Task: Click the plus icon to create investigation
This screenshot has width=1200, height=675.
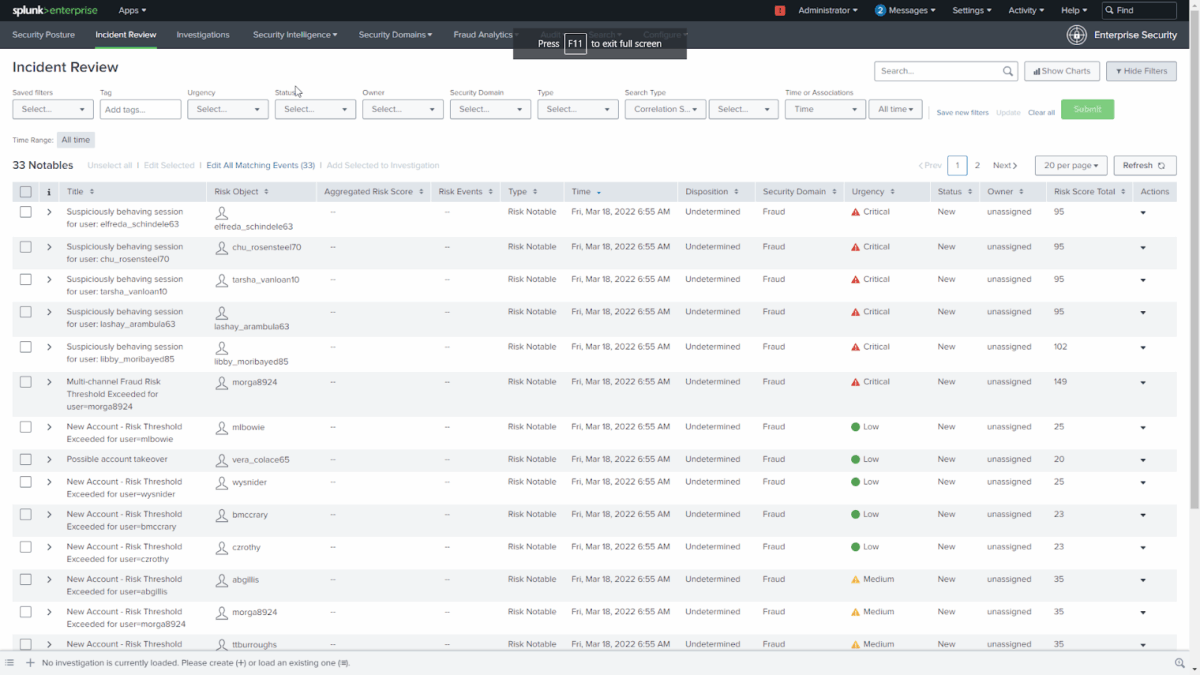Action: (30, 663)
